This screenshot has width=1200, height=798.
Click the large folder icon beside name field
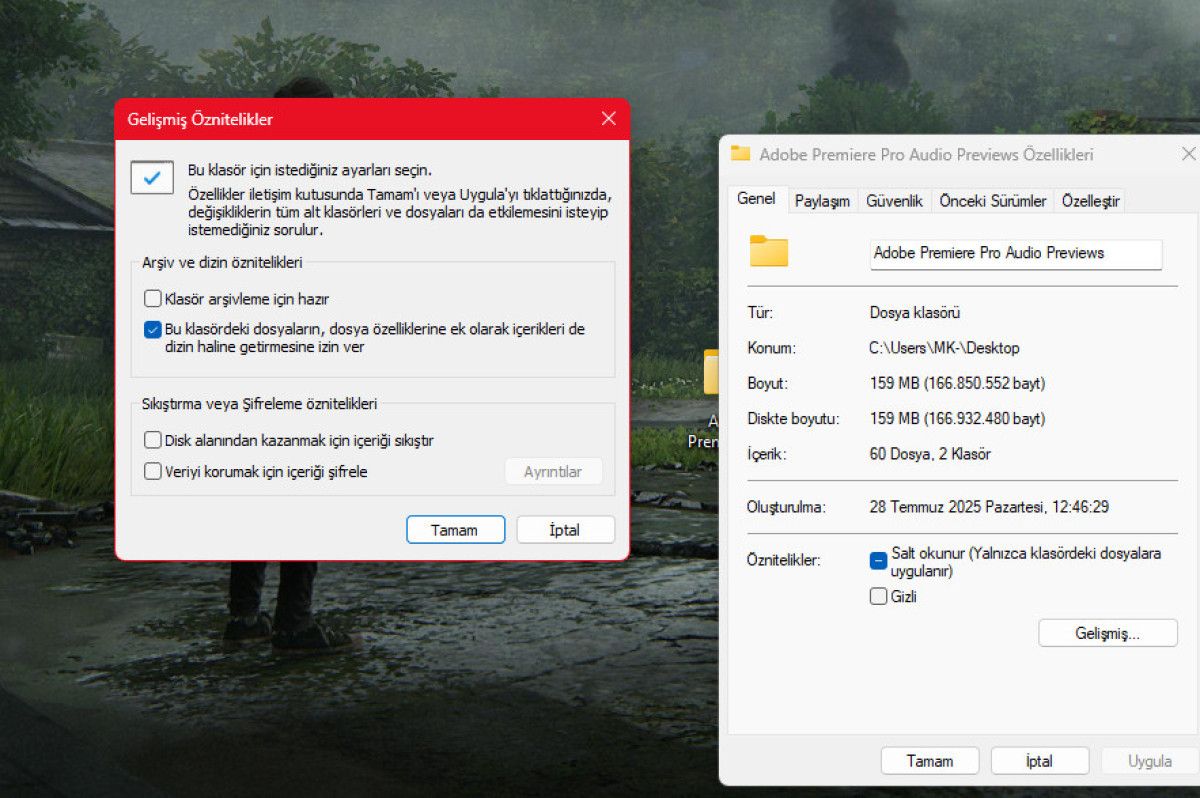pos(769,251)
